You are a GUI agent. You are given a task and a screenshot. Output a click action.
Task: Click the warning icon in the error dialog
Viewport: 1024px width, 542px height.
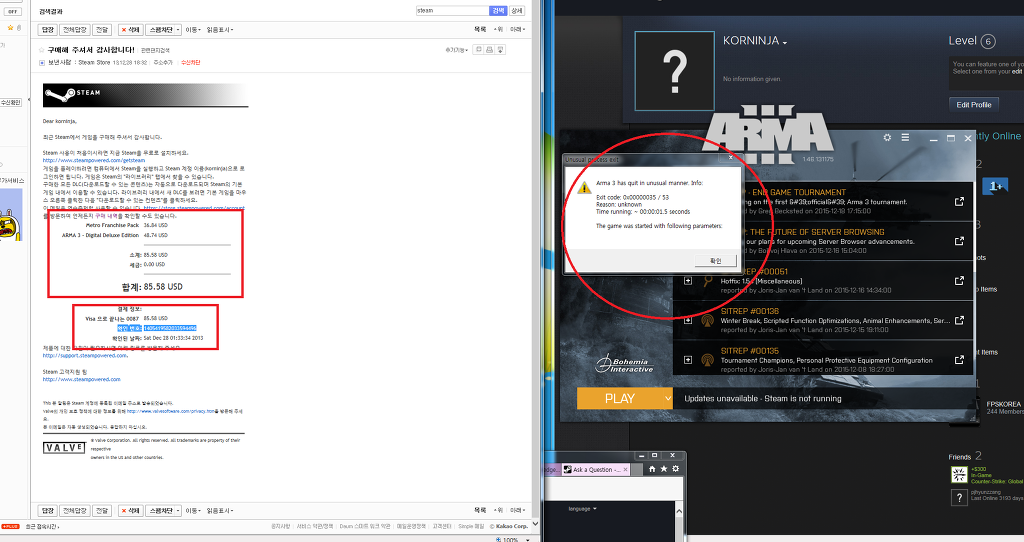tap(584, 188)
